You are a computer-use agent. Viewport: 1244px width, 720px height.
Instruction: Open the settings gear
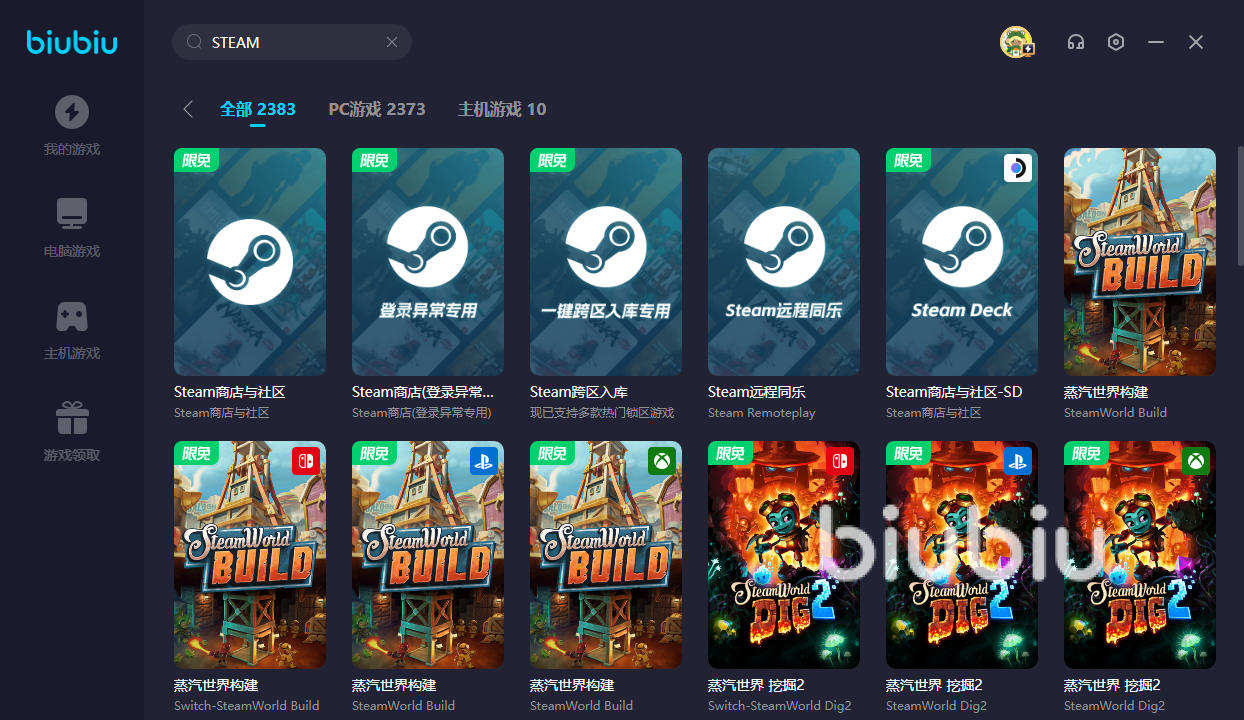tap(1116, 42)
